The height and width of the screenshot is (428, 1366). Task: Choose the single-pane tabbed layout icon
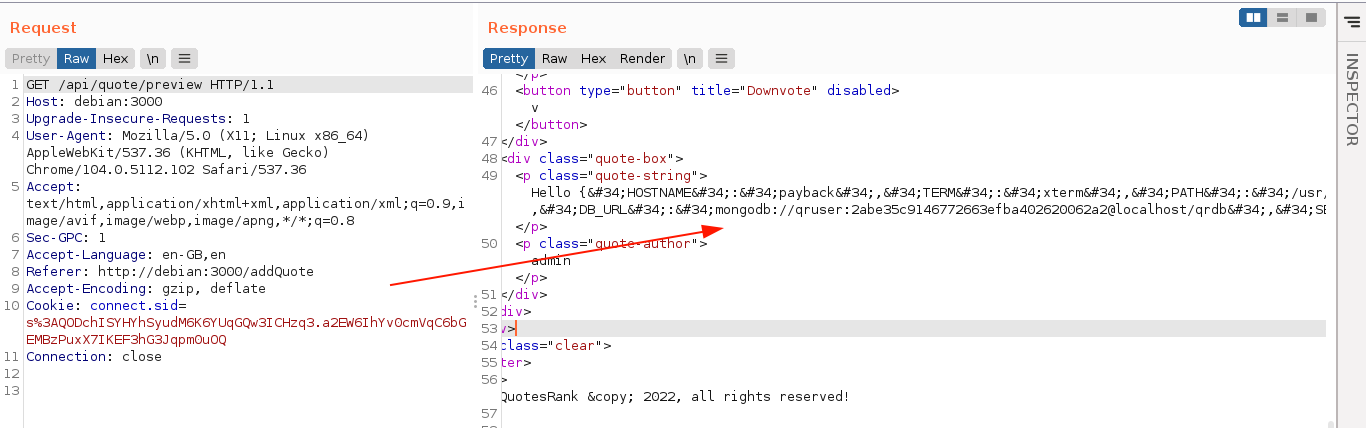[x=1310, y=17]
